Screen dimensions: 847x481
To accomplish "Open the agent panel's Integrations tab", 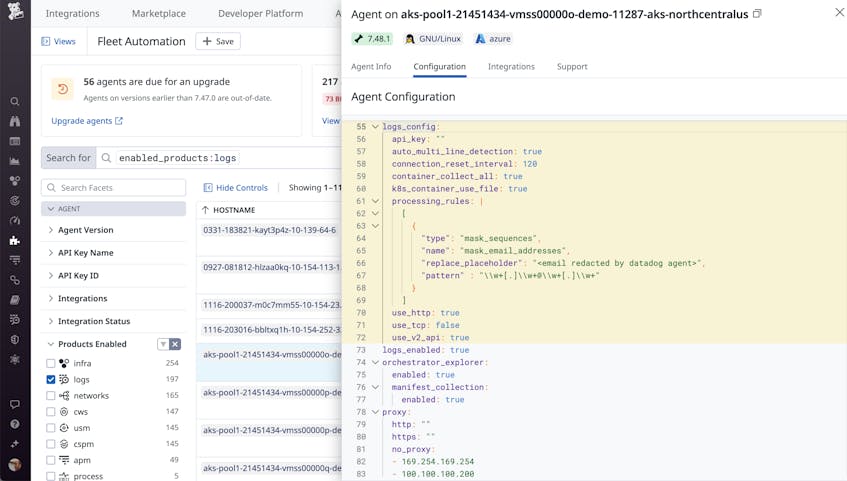I will (511, 66).
